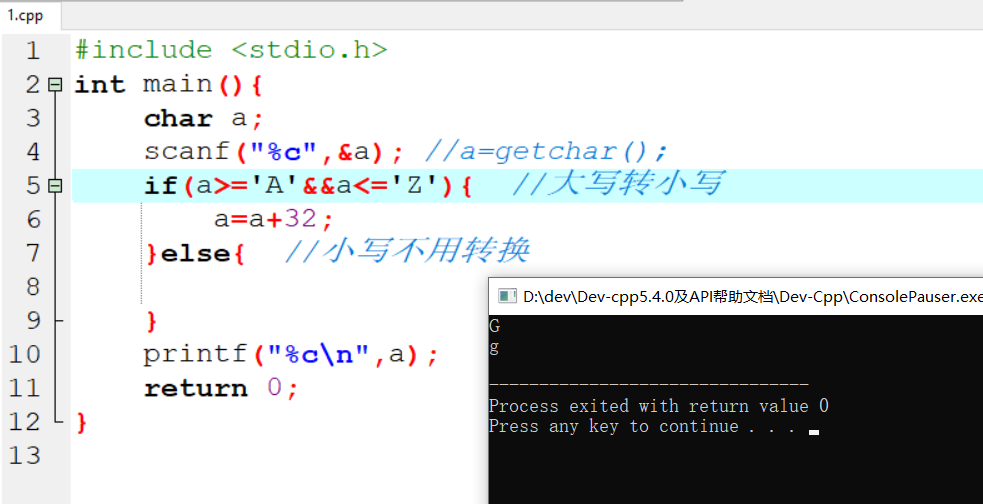Click the 'else' keyword on line 7

coord(195,253)
